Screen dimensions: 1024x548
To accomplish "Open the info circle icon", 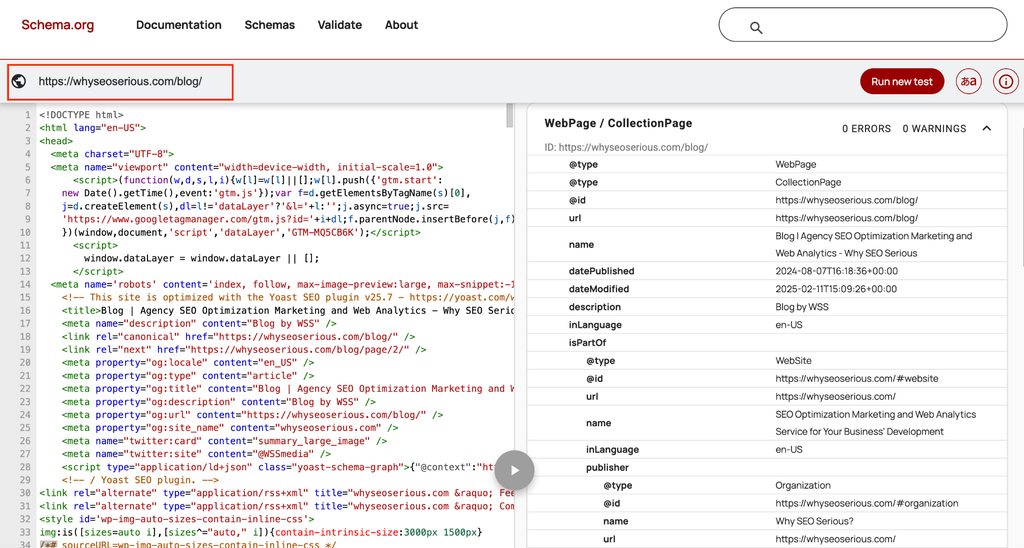I will (1006, 82).
